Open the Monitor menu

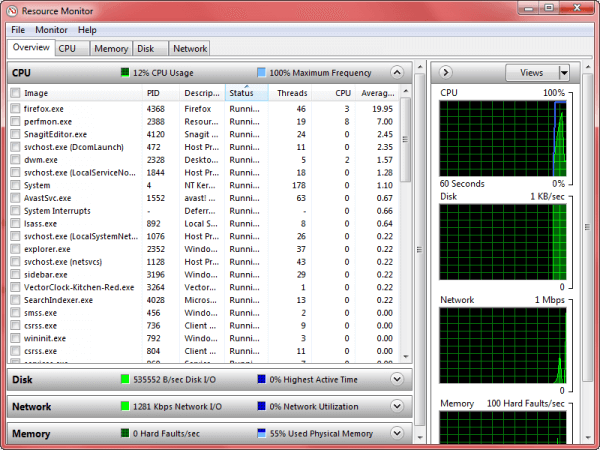[x=51, y=30]
